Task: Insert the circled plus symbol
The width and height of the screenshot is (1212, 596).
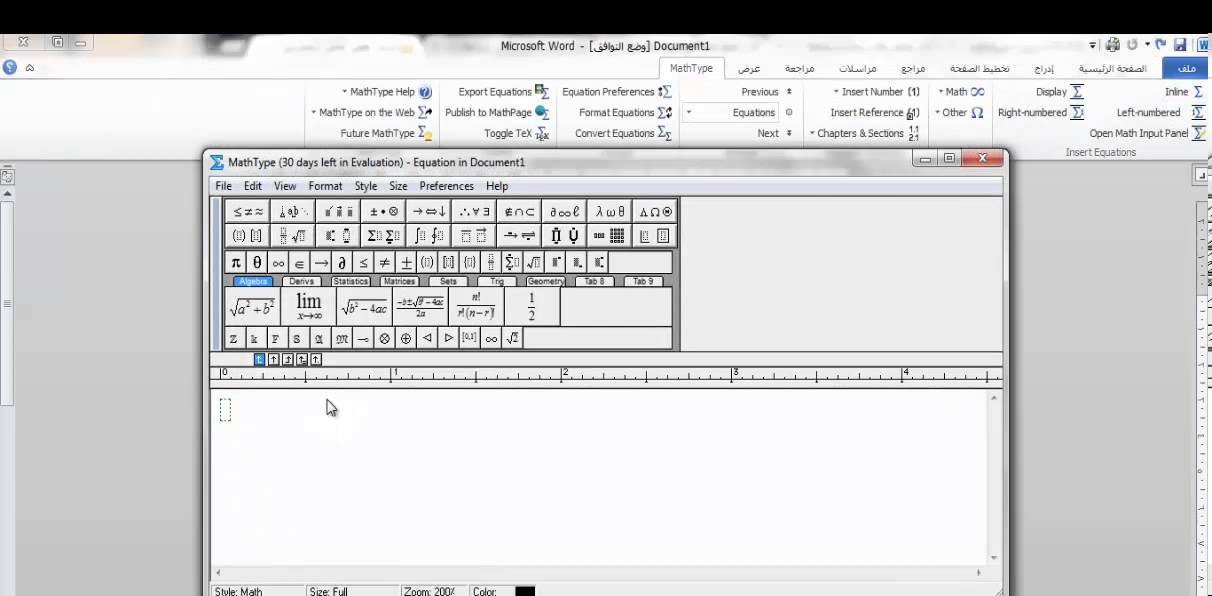Action: click(x=406, y=339)
